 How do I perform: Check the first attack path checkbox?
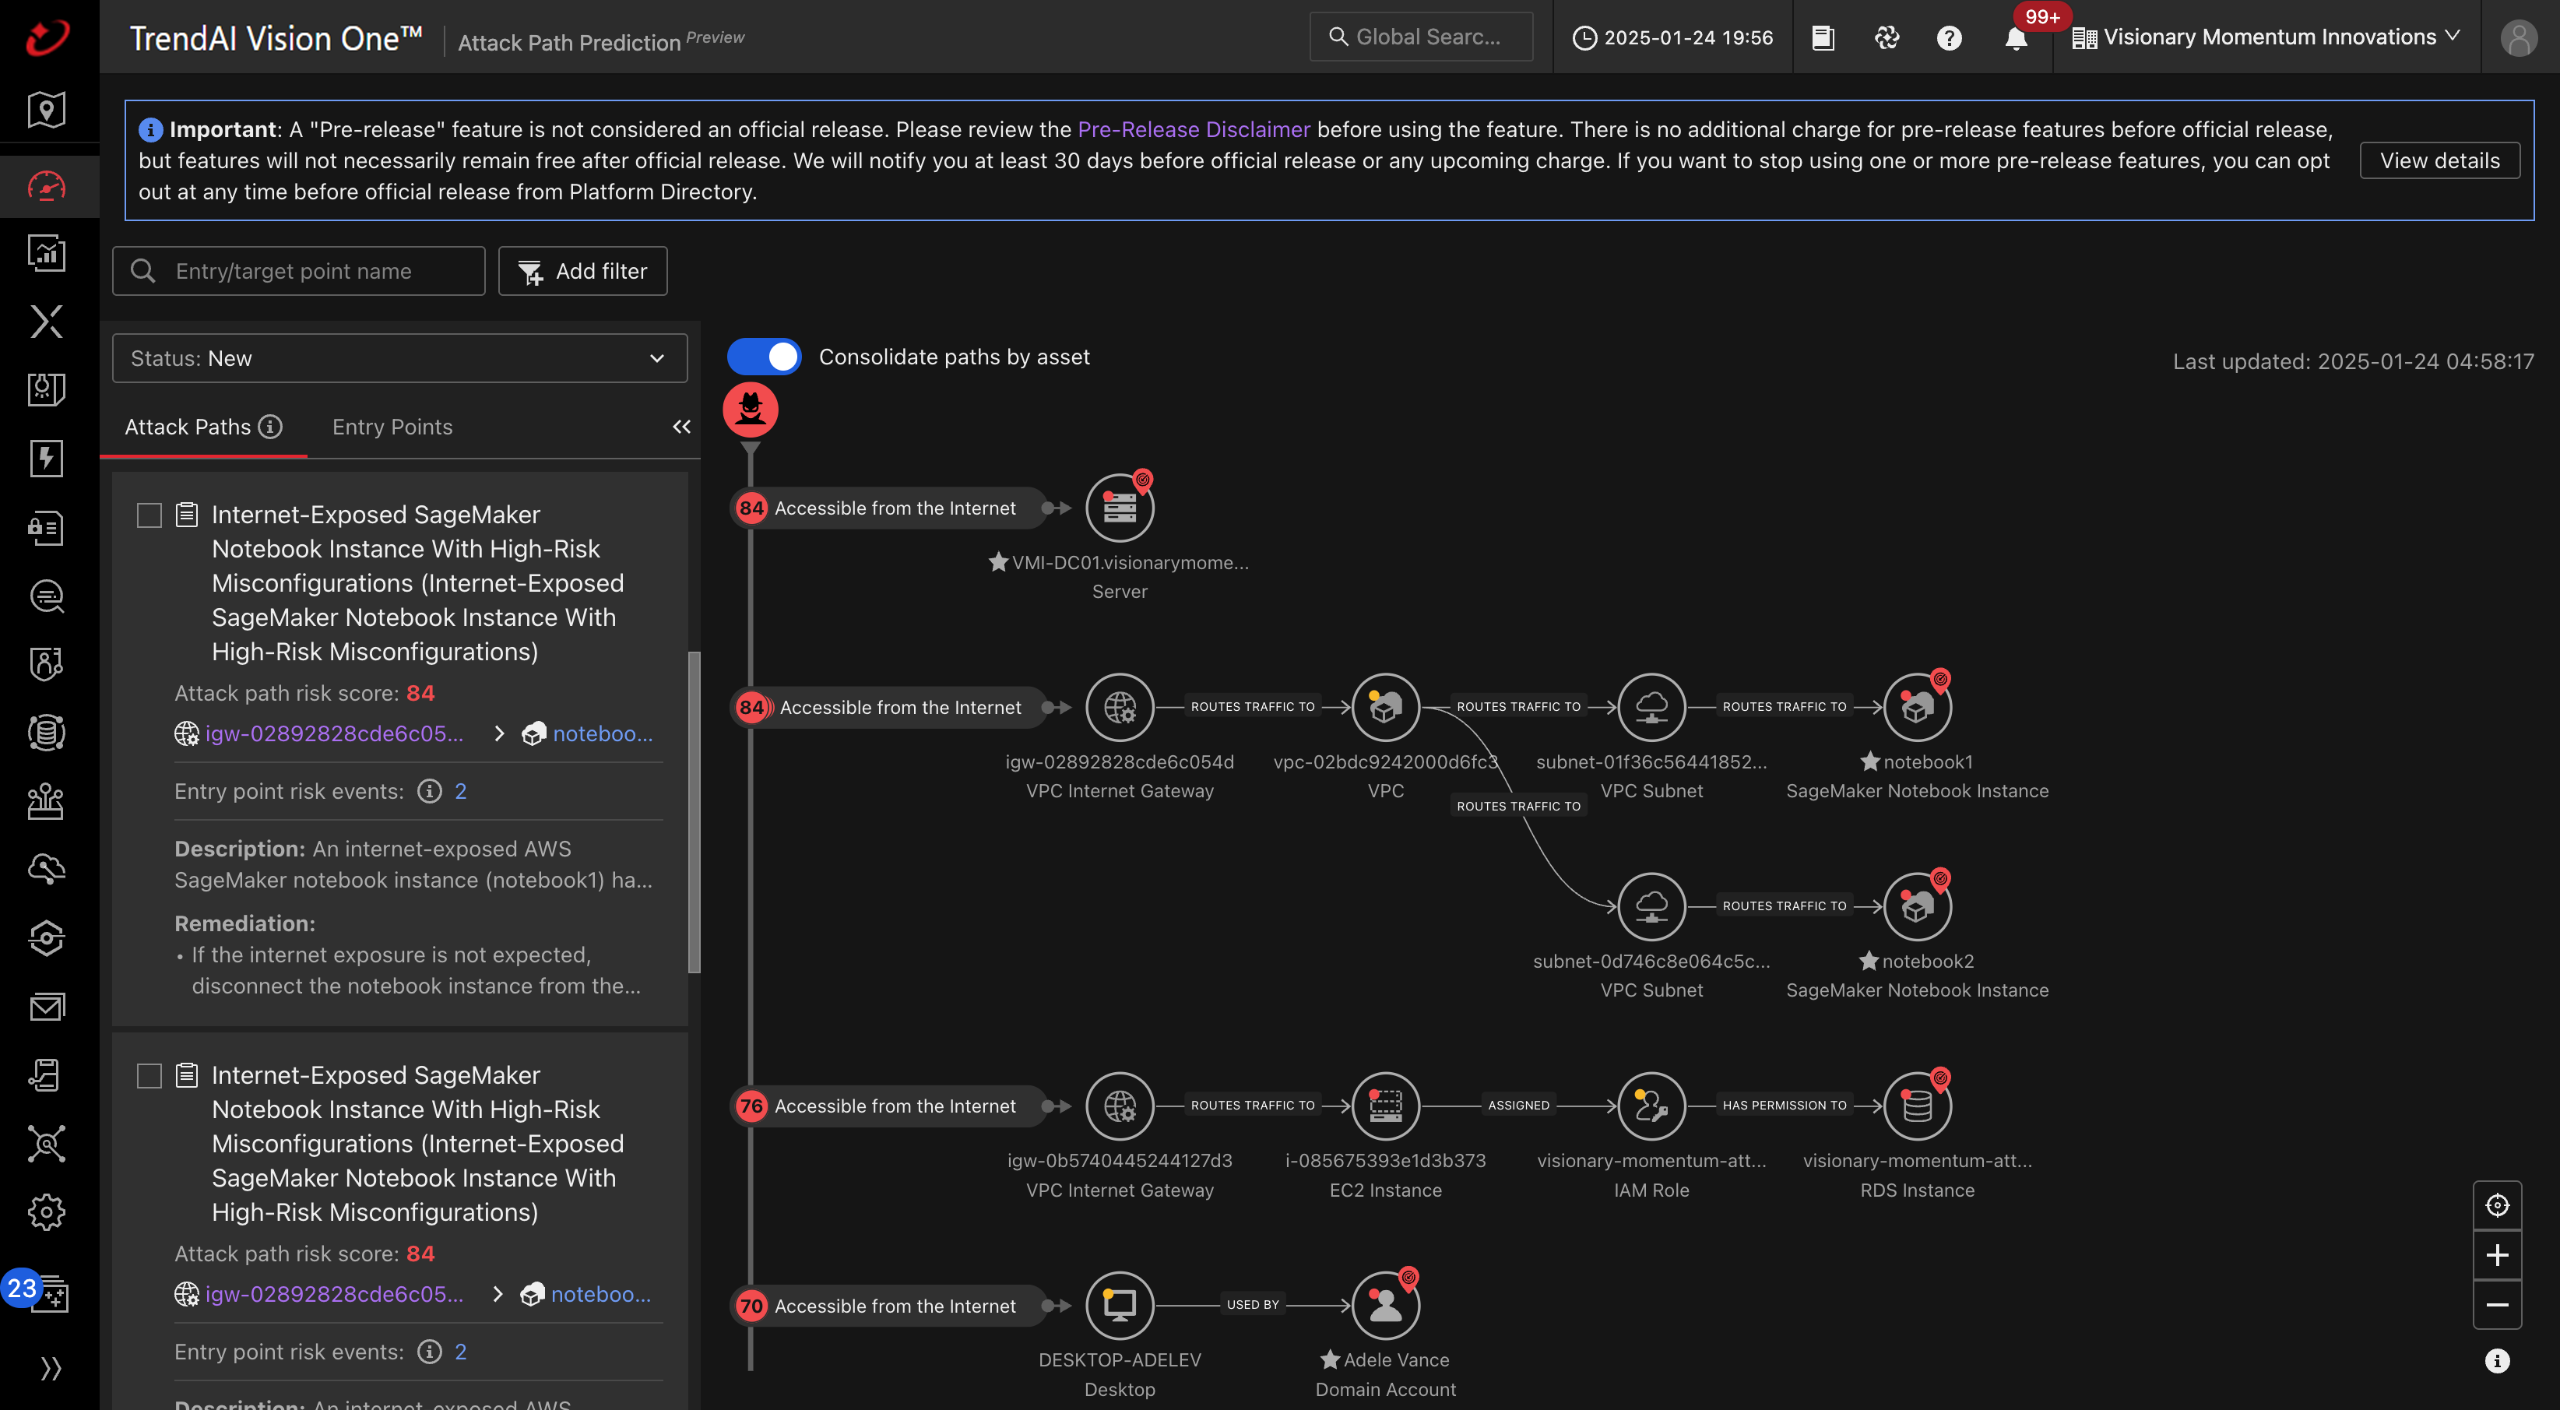[149, 515]
